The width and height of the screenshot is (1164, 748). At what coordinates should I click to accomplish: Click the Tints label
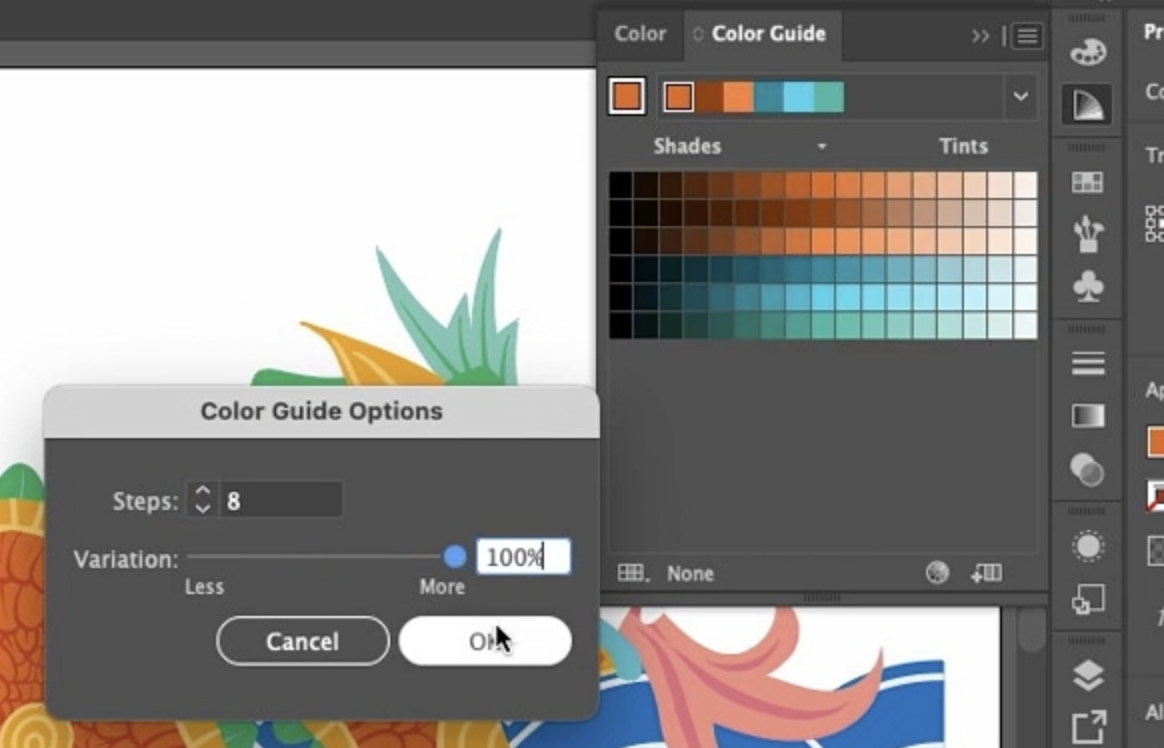point(964,146)
